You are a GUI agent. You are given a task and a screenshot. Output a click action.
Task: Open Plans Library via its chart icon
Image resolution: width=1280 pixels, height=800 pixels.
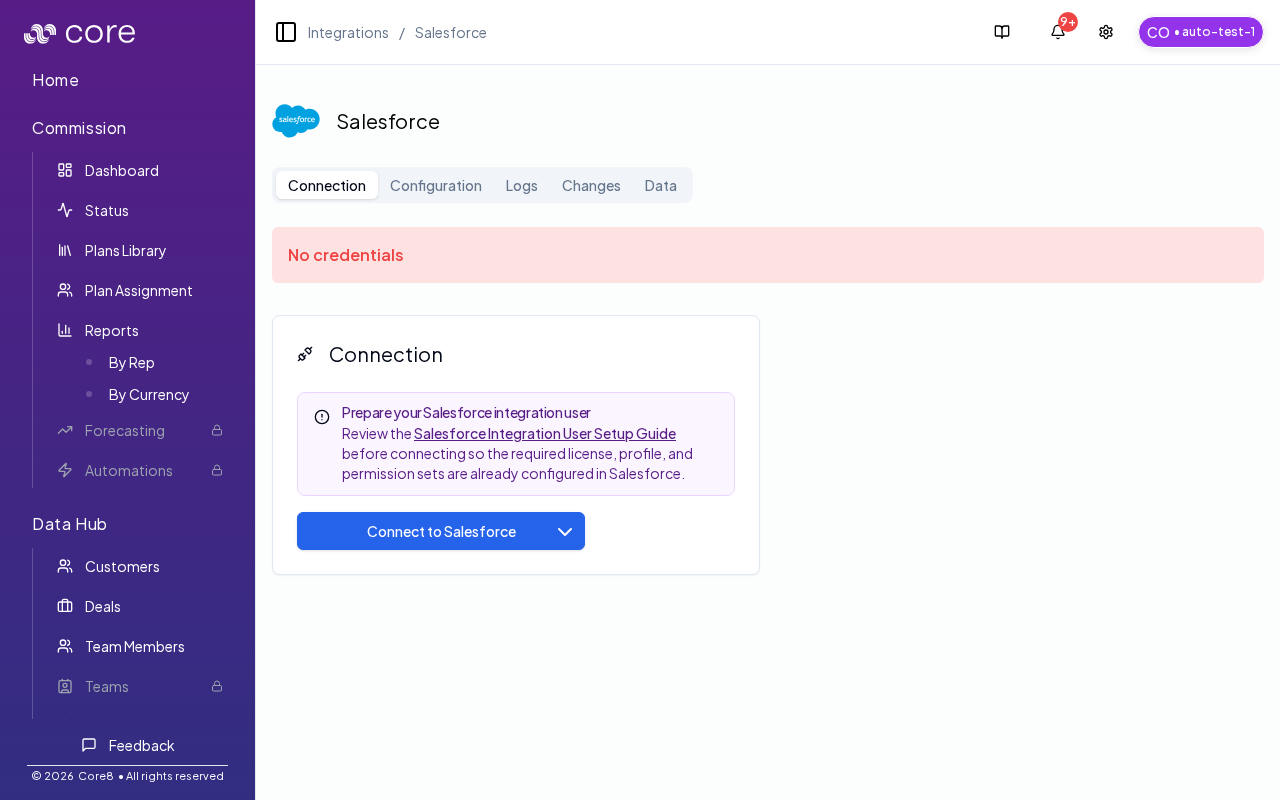click(x=64, y=250)
